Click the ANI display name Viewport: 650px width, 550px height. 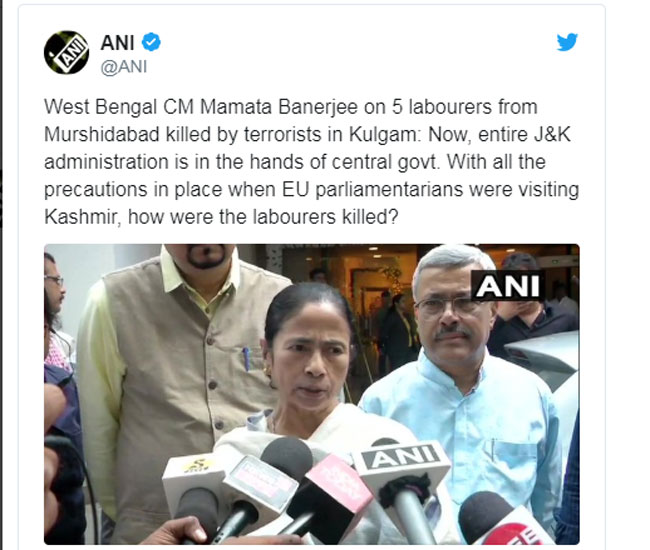pos(117,42)
